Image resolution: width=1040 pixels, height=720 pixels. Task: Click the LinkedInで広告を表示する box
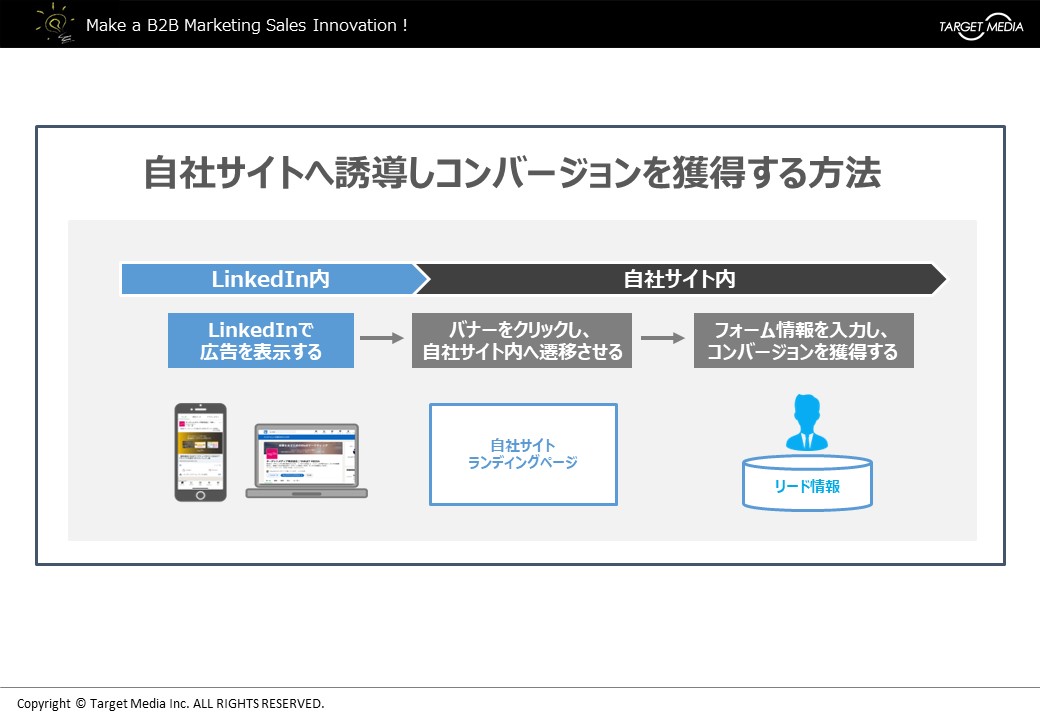pyautogui.click(x=261, y=340)
